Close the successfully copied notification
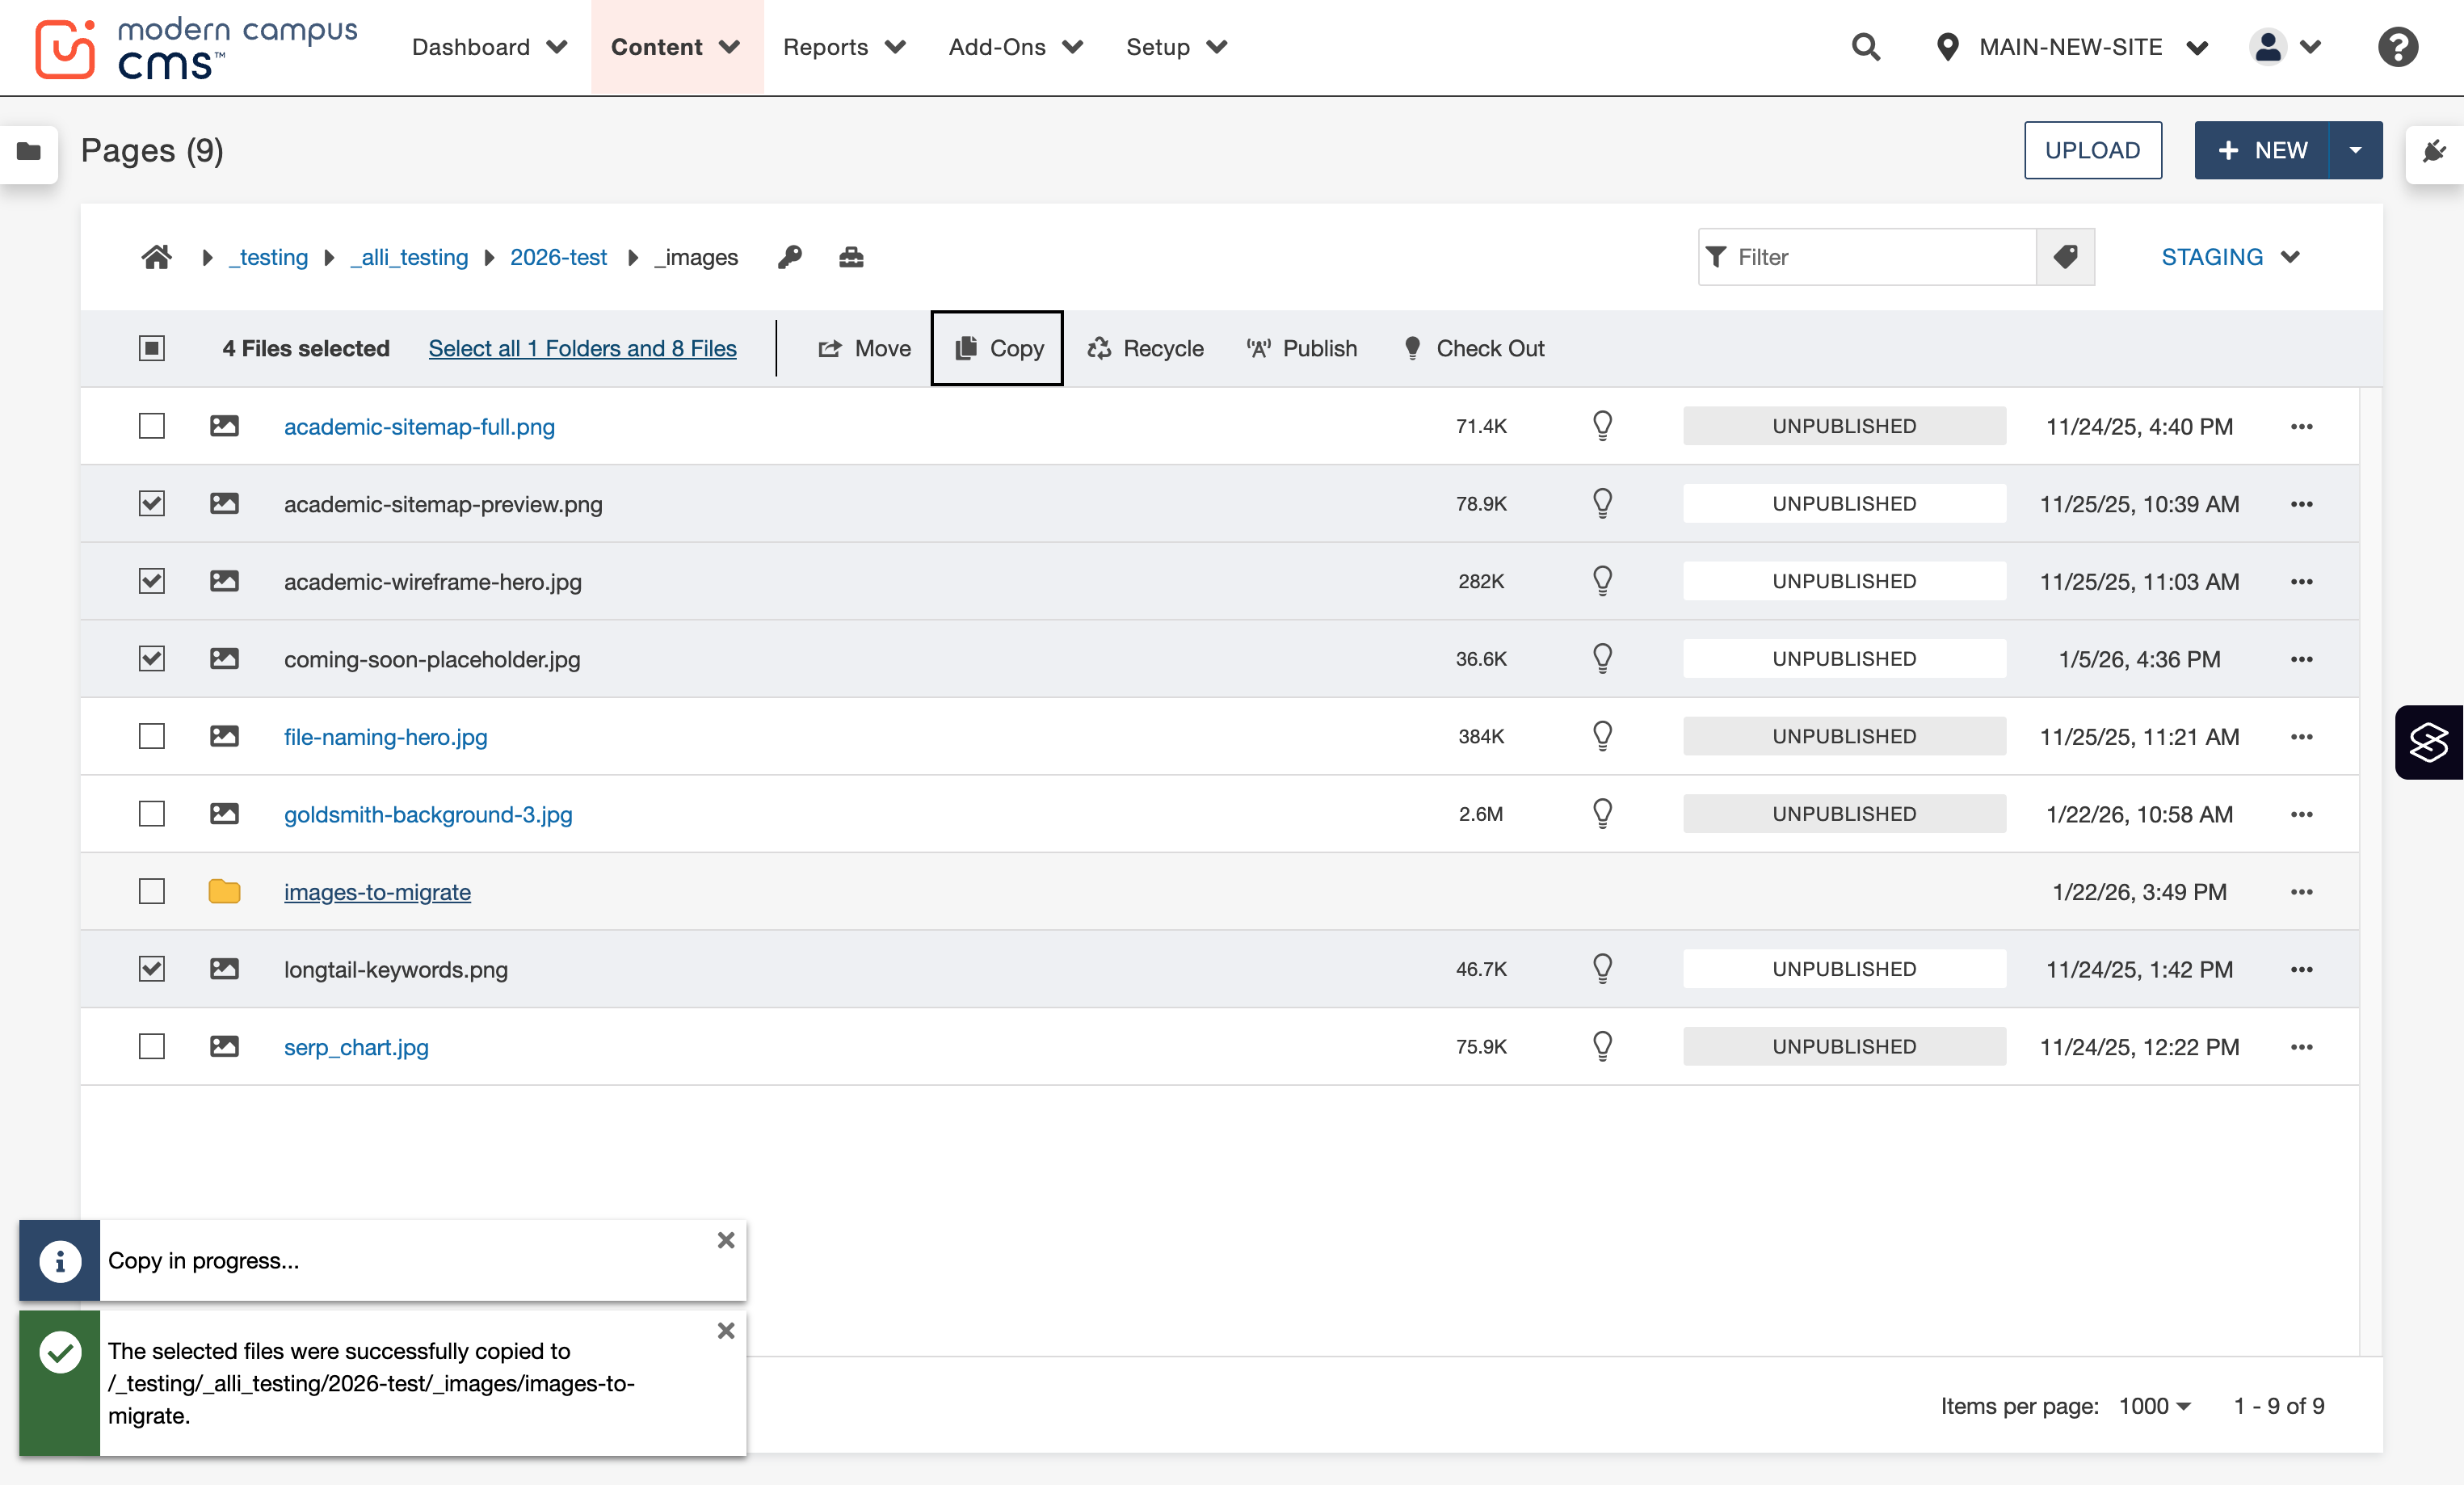Image resolution: width=2464 pixels, height=1485 pixels. [726, 1331]
